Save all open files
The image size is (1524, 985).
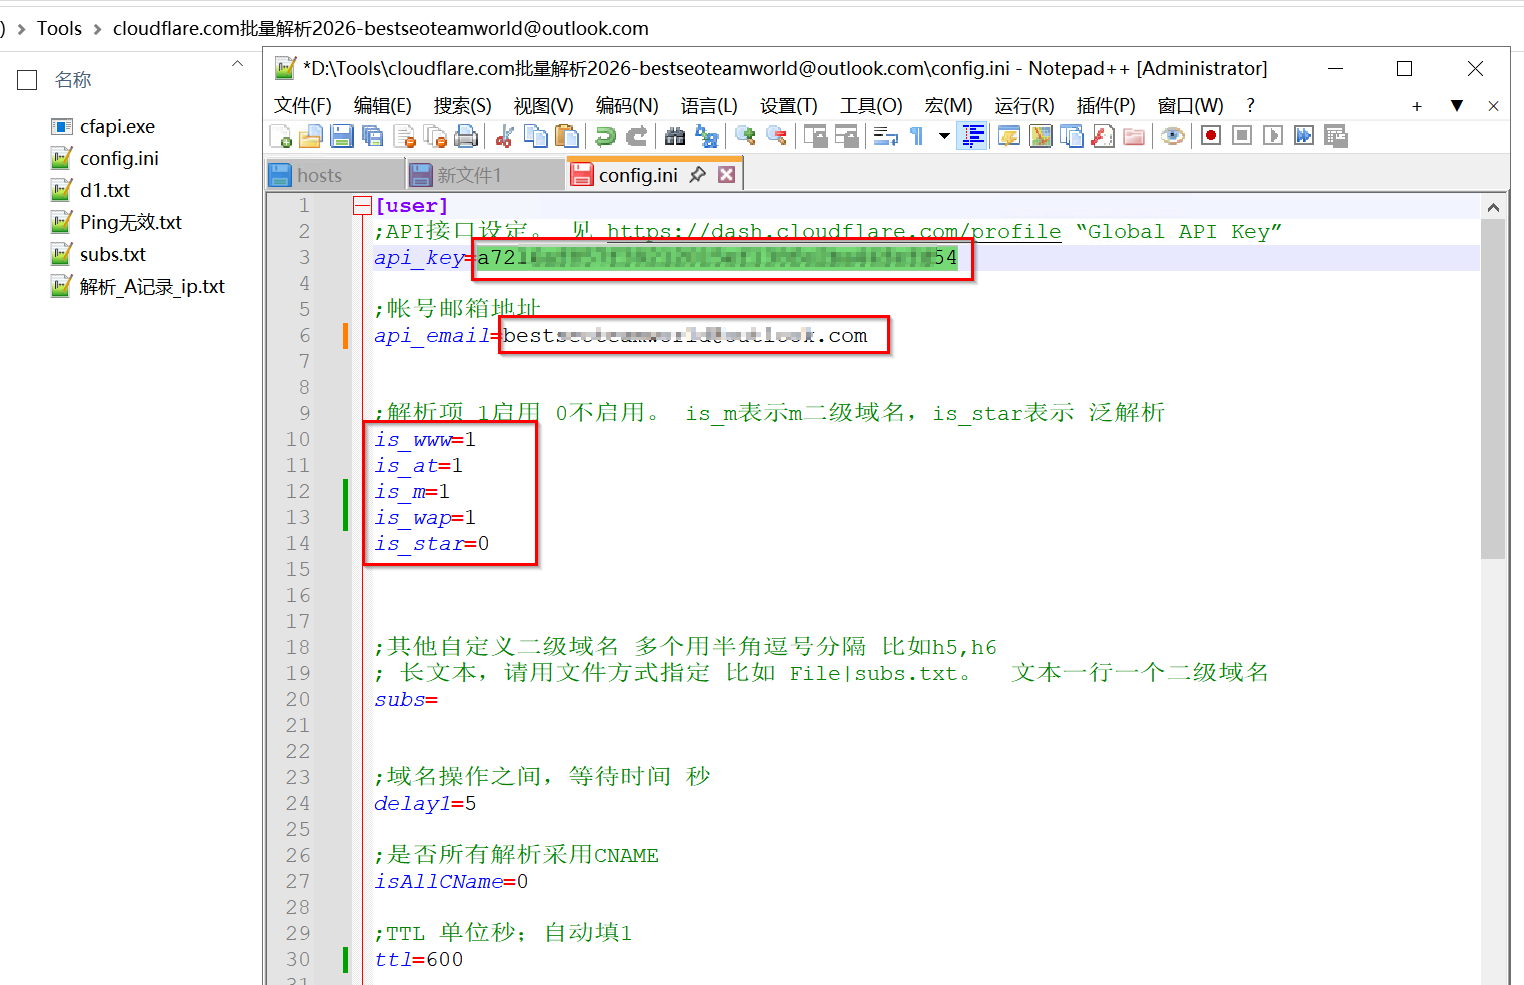tap(373, 136)
